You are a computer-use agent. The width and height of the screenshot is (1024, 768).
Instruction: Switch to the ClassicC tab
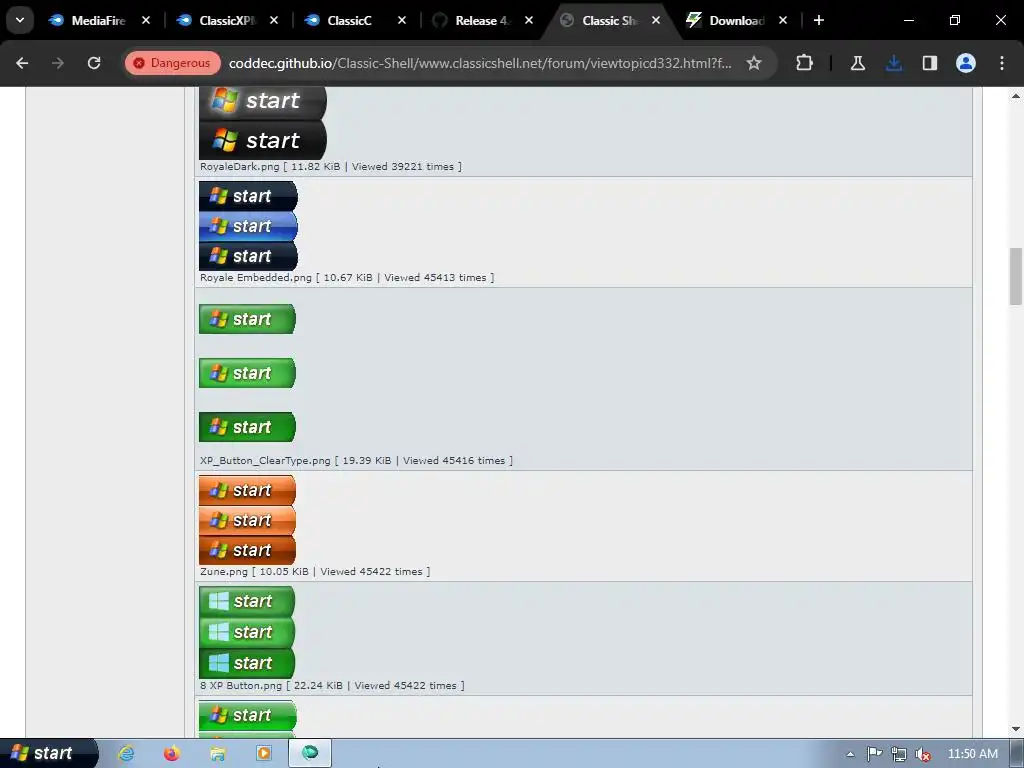point(355,20)
